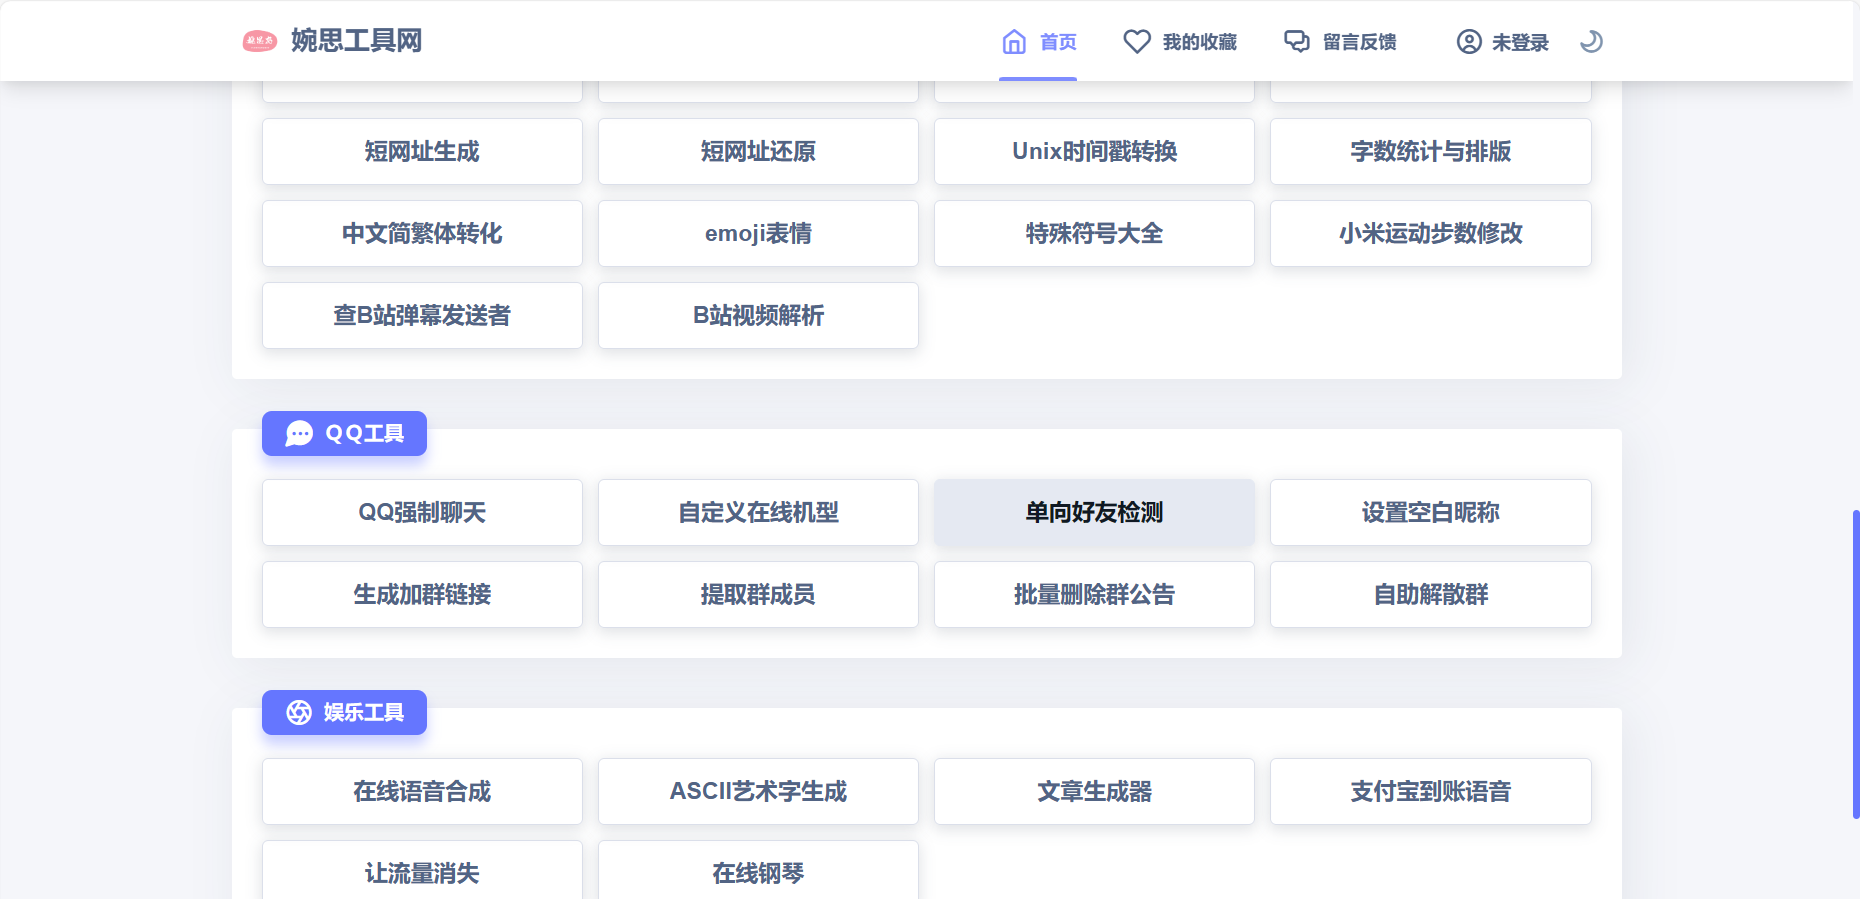Click the heart icon for 我的收藏

[x=1137, y=41]
